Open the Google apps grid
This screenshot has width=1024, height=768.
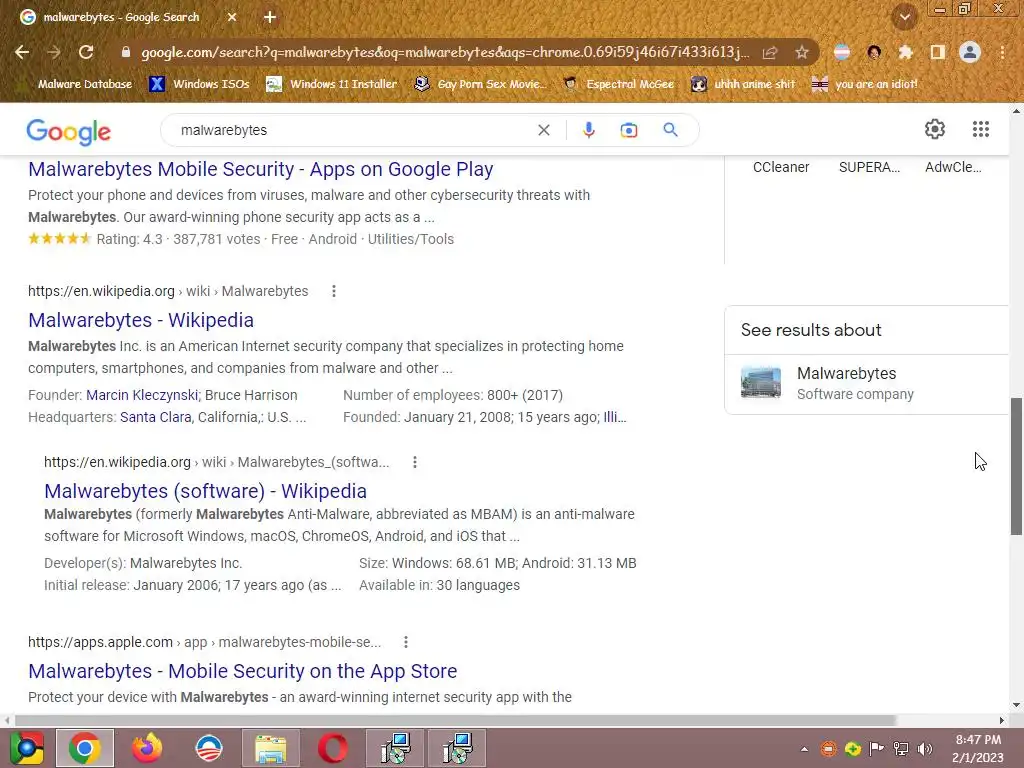tap(980, 129)
